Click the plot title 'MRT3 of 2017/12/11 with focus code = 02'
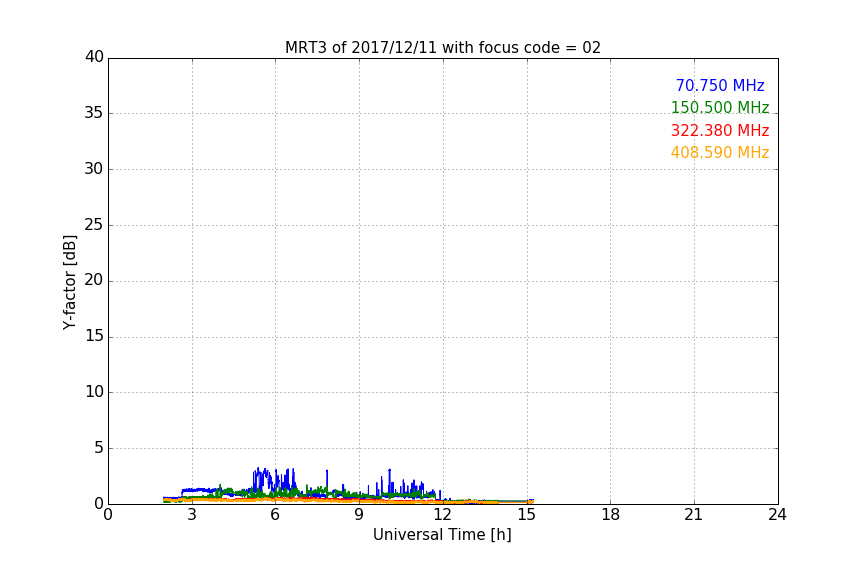Image resolution: width=864 pixels, height=576 pixels. [442, 47]
